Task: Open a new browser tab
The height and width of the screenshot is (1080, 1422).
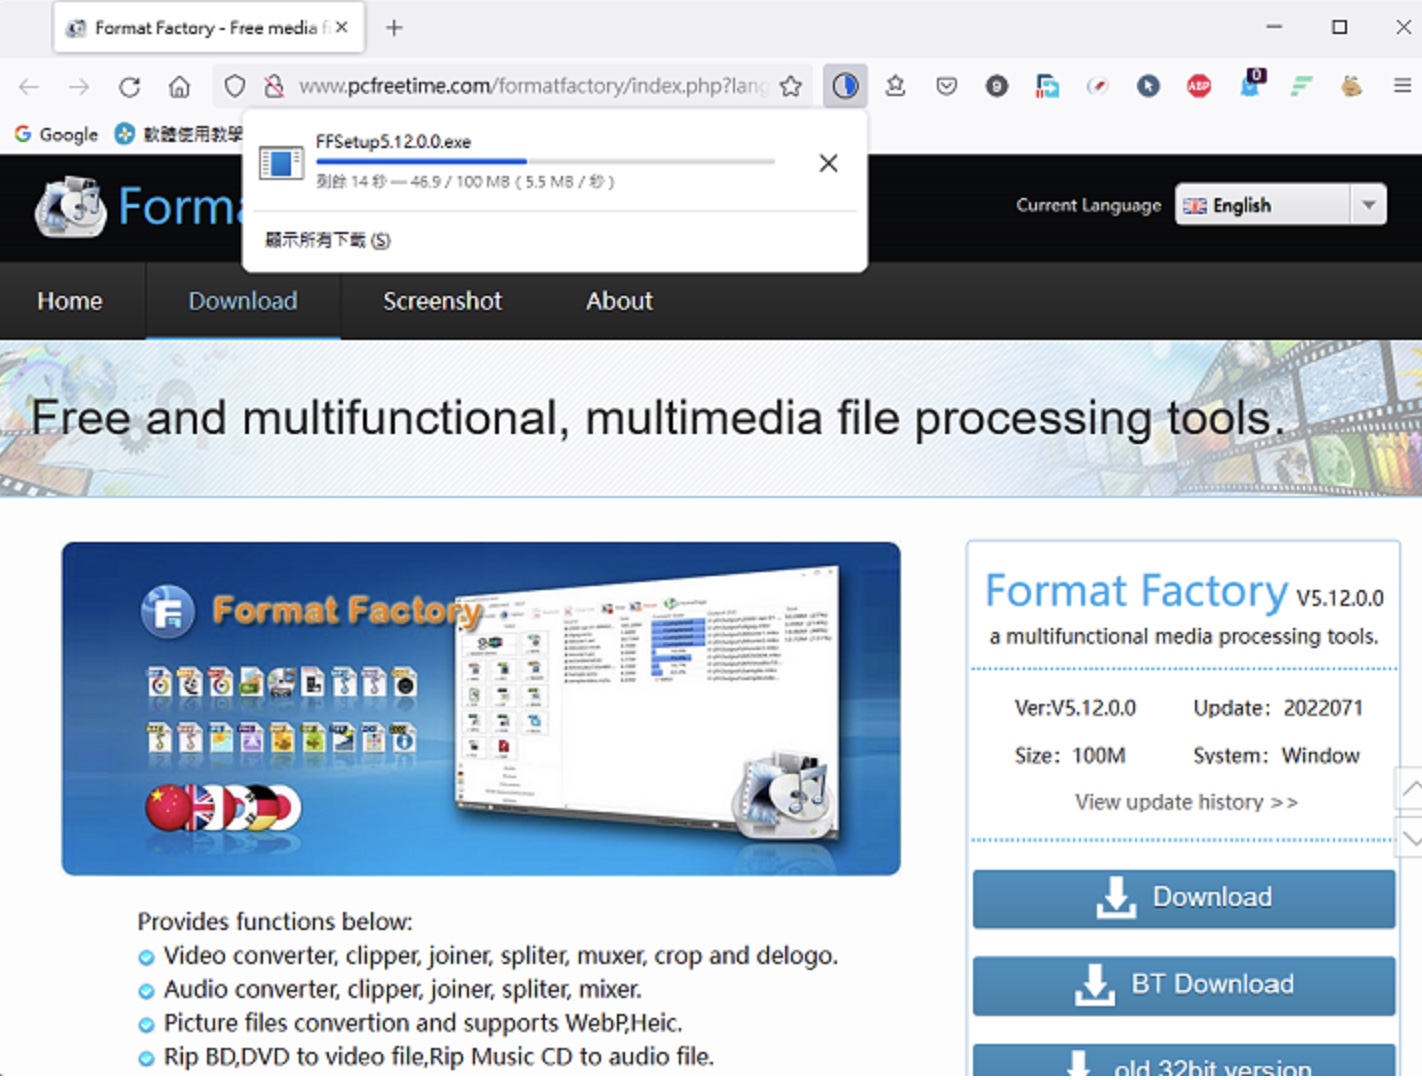Action: (394, 28)
